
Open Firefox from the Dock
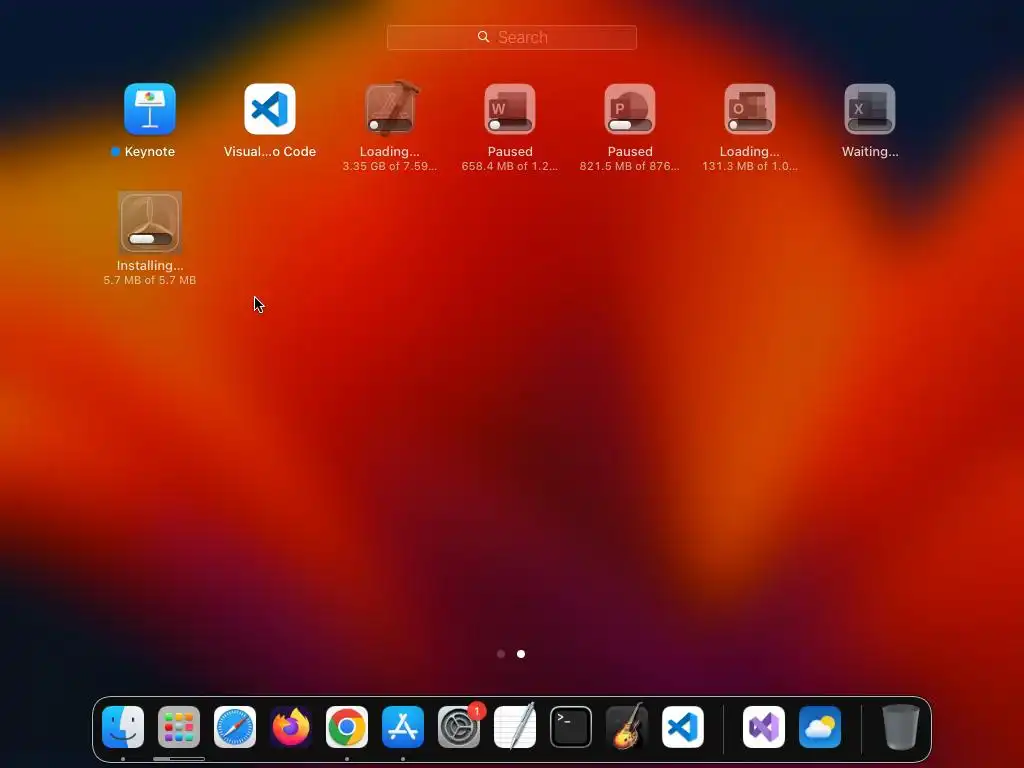coord(291,727)
